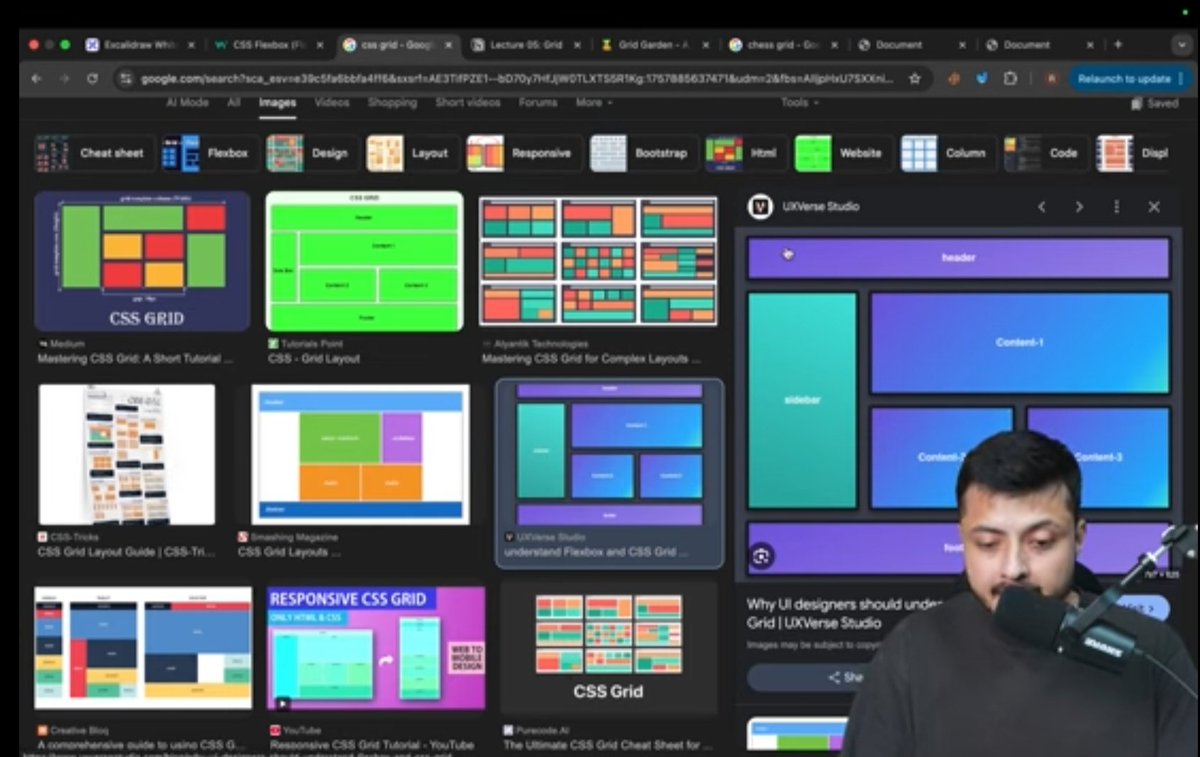Filter images by Html chip

point(746,153)
